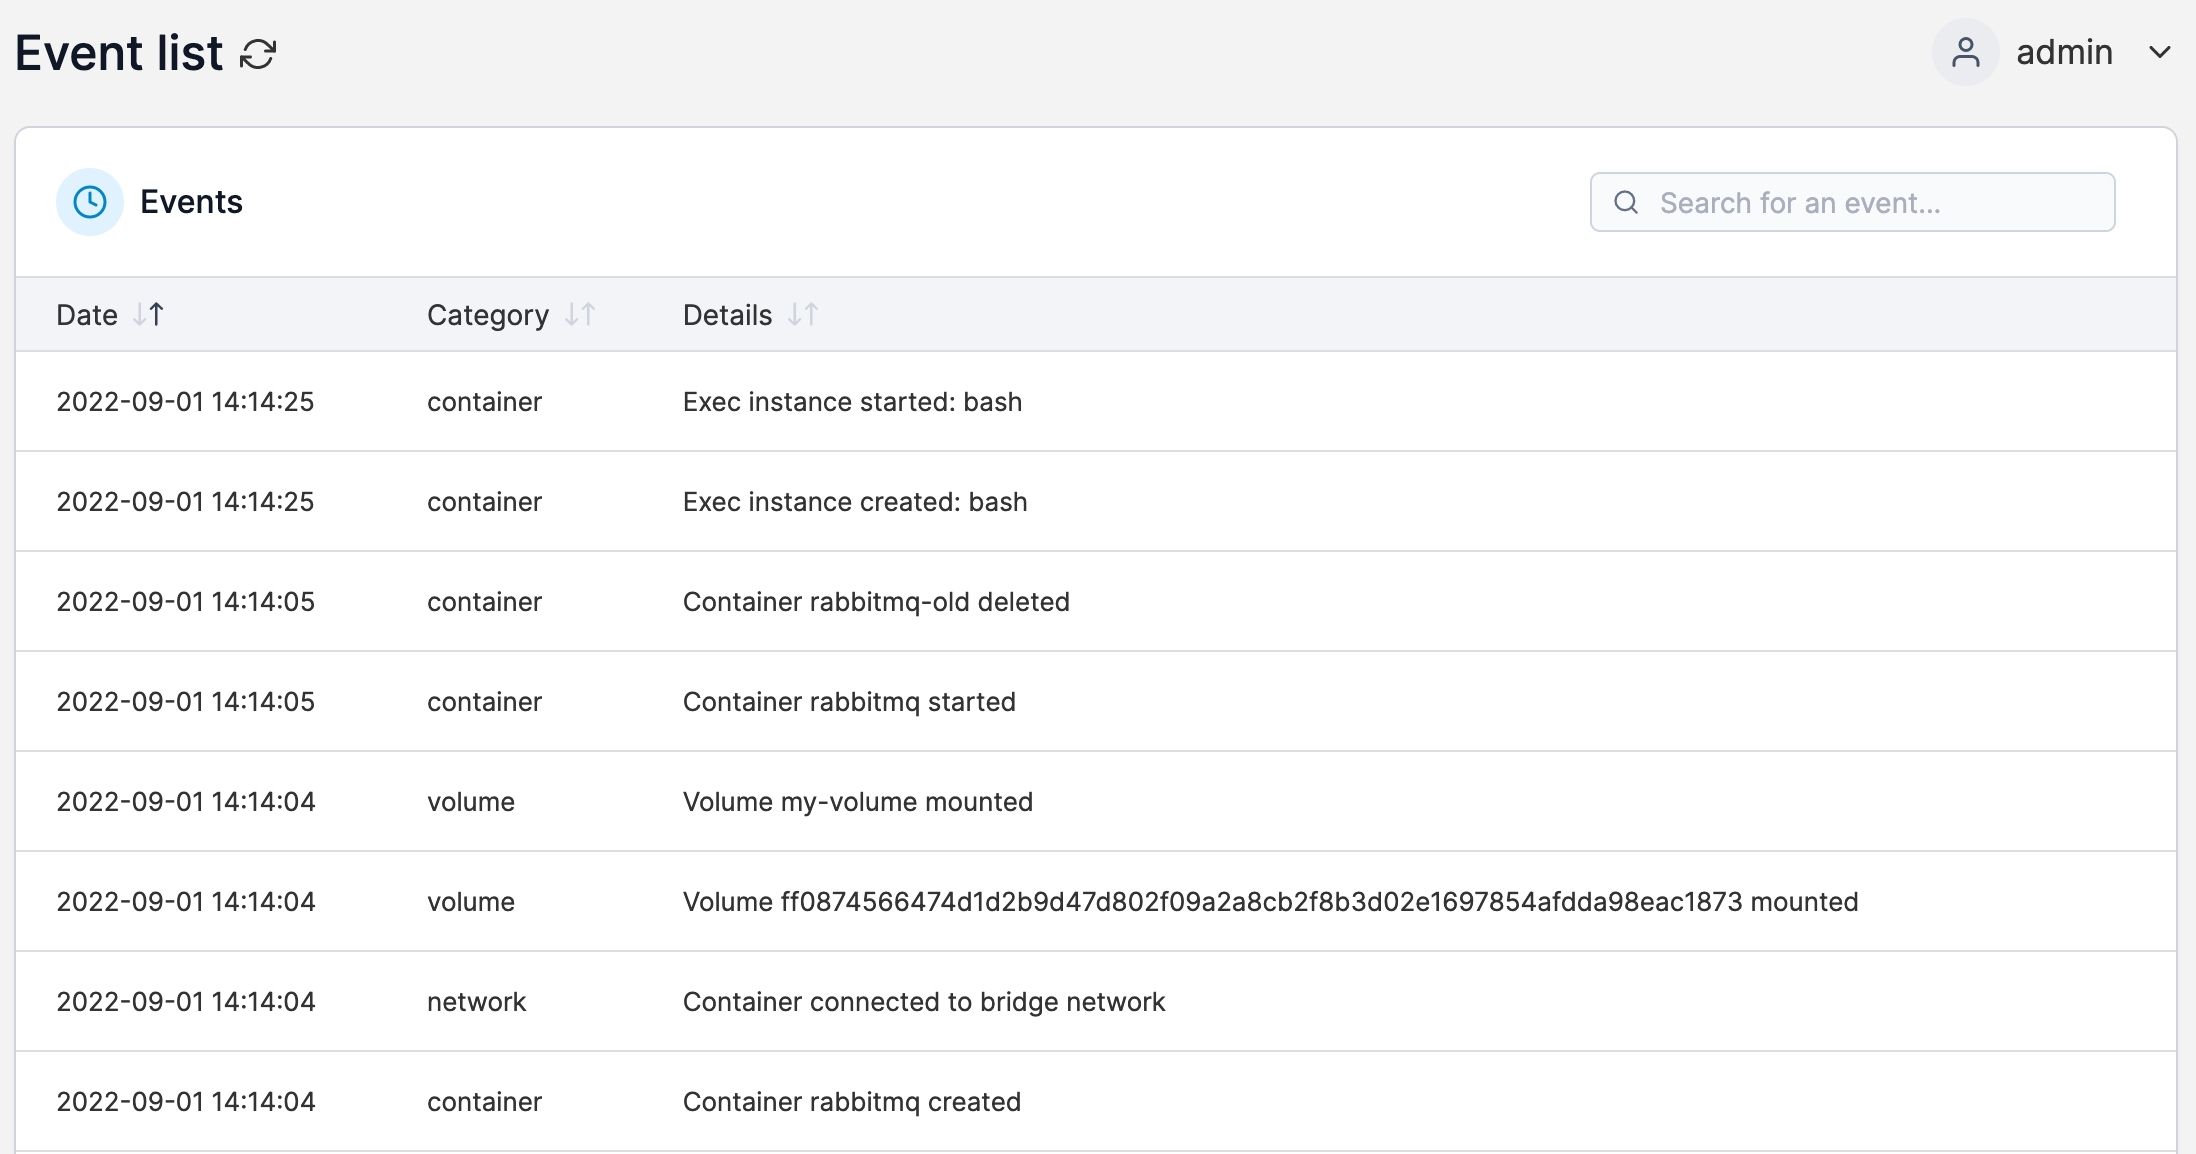Click the Category column sort arrows icon

(x=580, y=315)
